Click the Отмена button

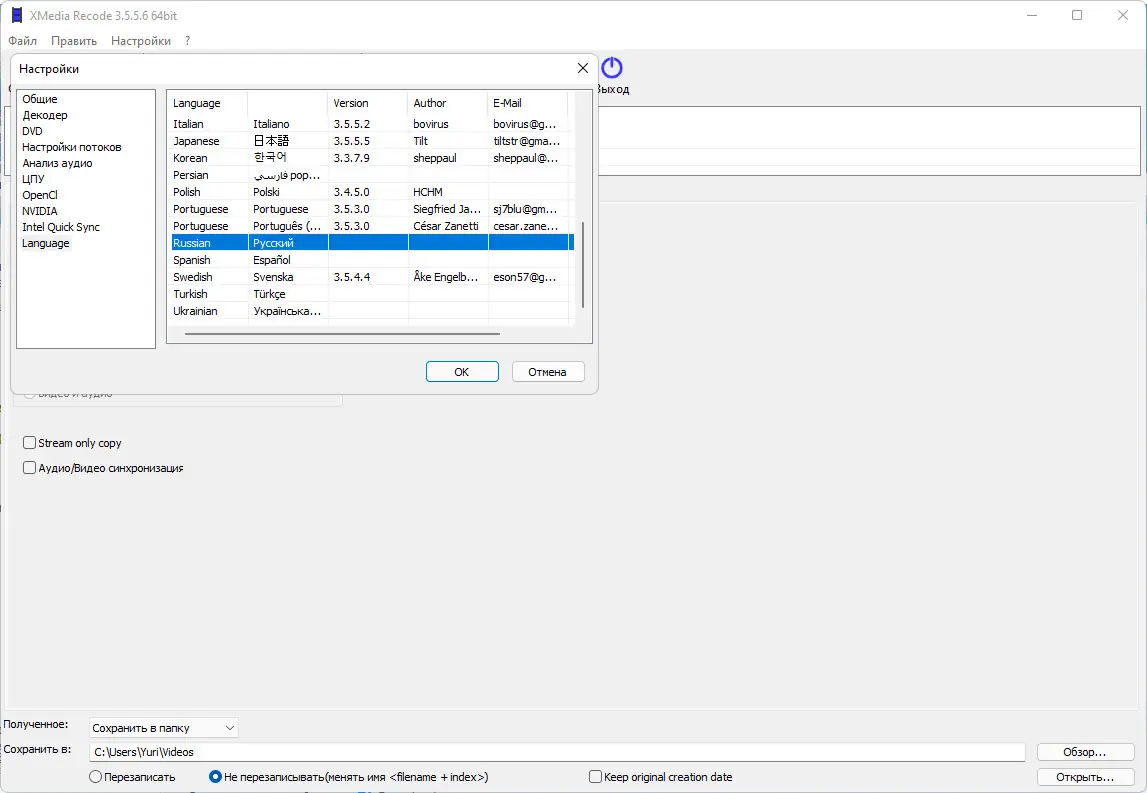548,372
